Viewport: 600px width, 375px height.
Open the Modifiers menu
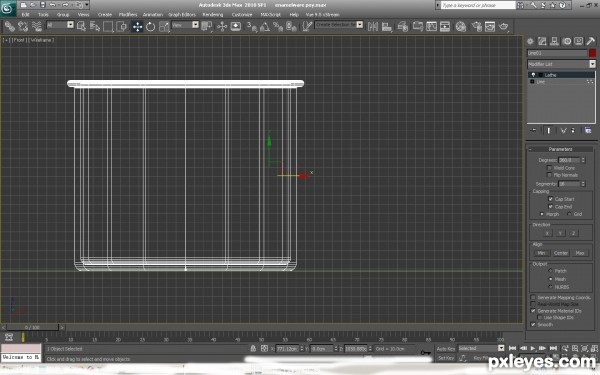pos(128,15)
